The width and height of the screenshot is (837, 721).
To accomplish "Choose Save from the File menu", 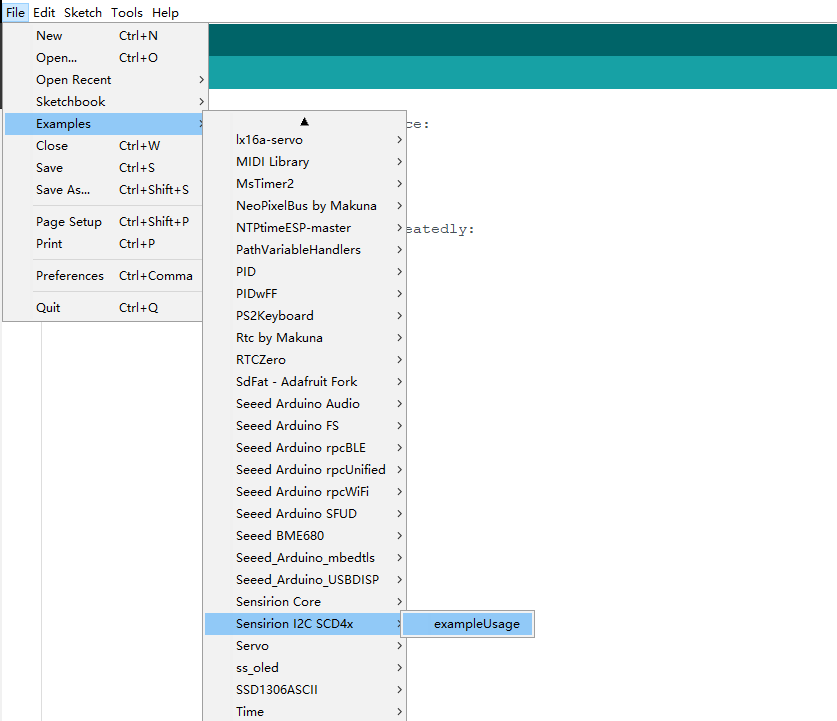I will [x=104, y=168].
